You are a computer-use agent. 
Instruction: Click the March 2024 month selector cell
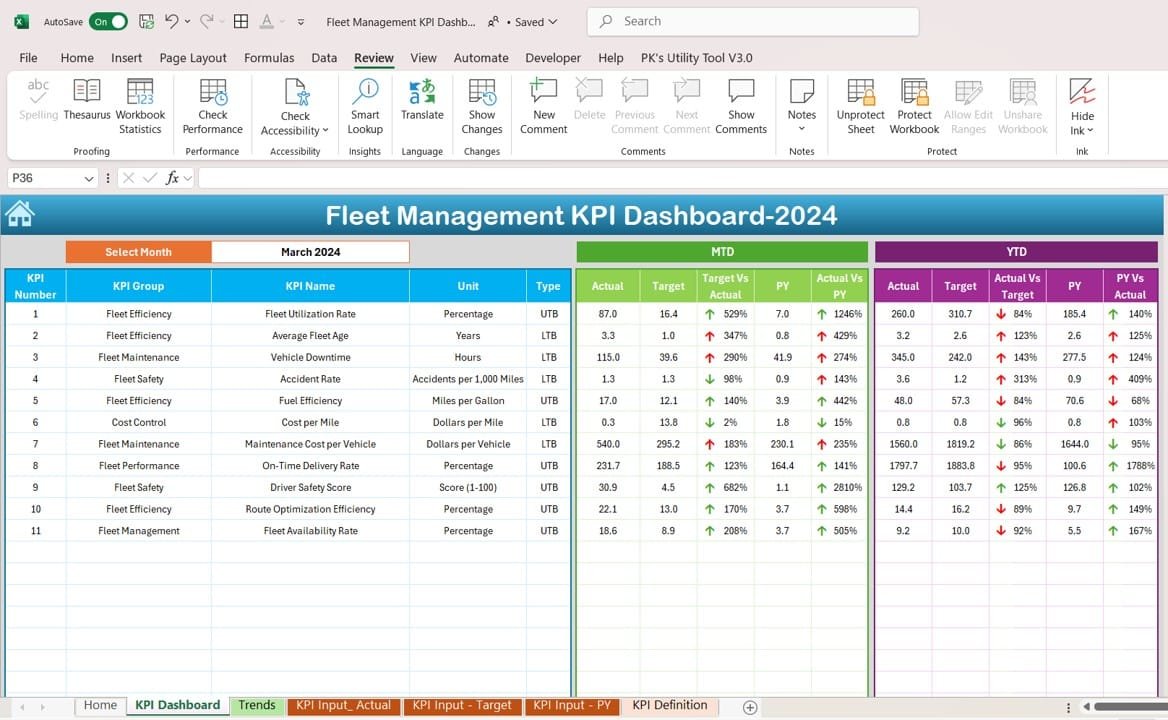tap(310, 252)
